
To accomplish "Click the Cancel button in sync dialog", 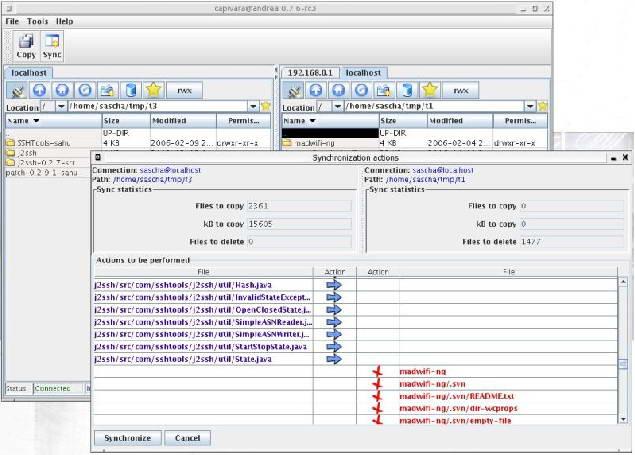I will (x=188, y=438).
